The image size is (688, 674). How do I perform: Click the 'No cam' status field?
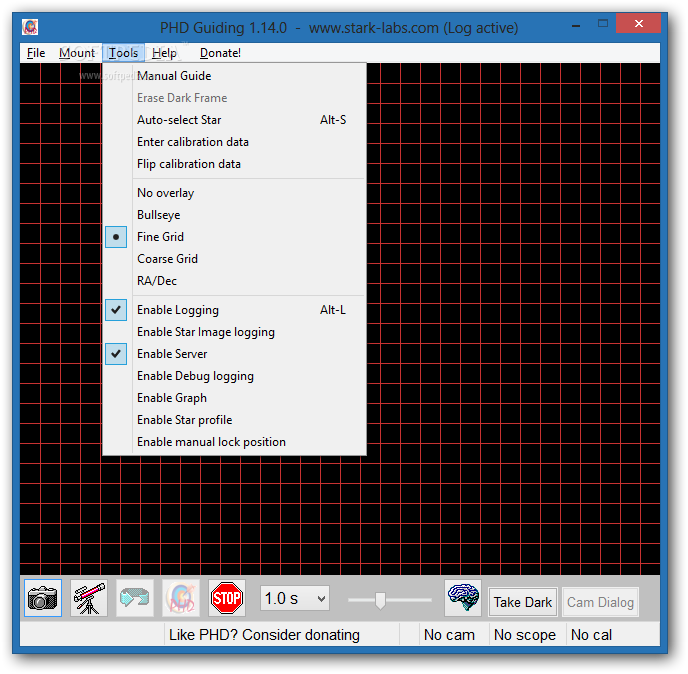click(x=453, y=635)
